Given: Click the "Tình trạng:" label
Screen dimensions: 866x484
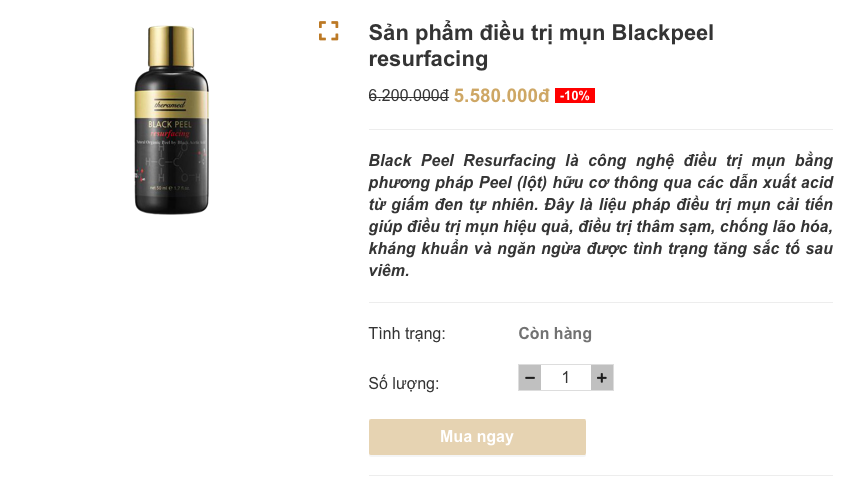Looking at the screenshot, I should (407, 333).
